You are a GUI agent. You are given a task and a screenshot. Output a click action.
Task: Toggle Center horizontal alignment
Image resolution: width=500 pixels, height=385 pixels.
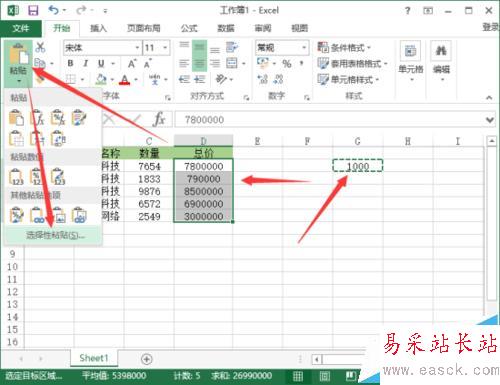pos(199,63)
